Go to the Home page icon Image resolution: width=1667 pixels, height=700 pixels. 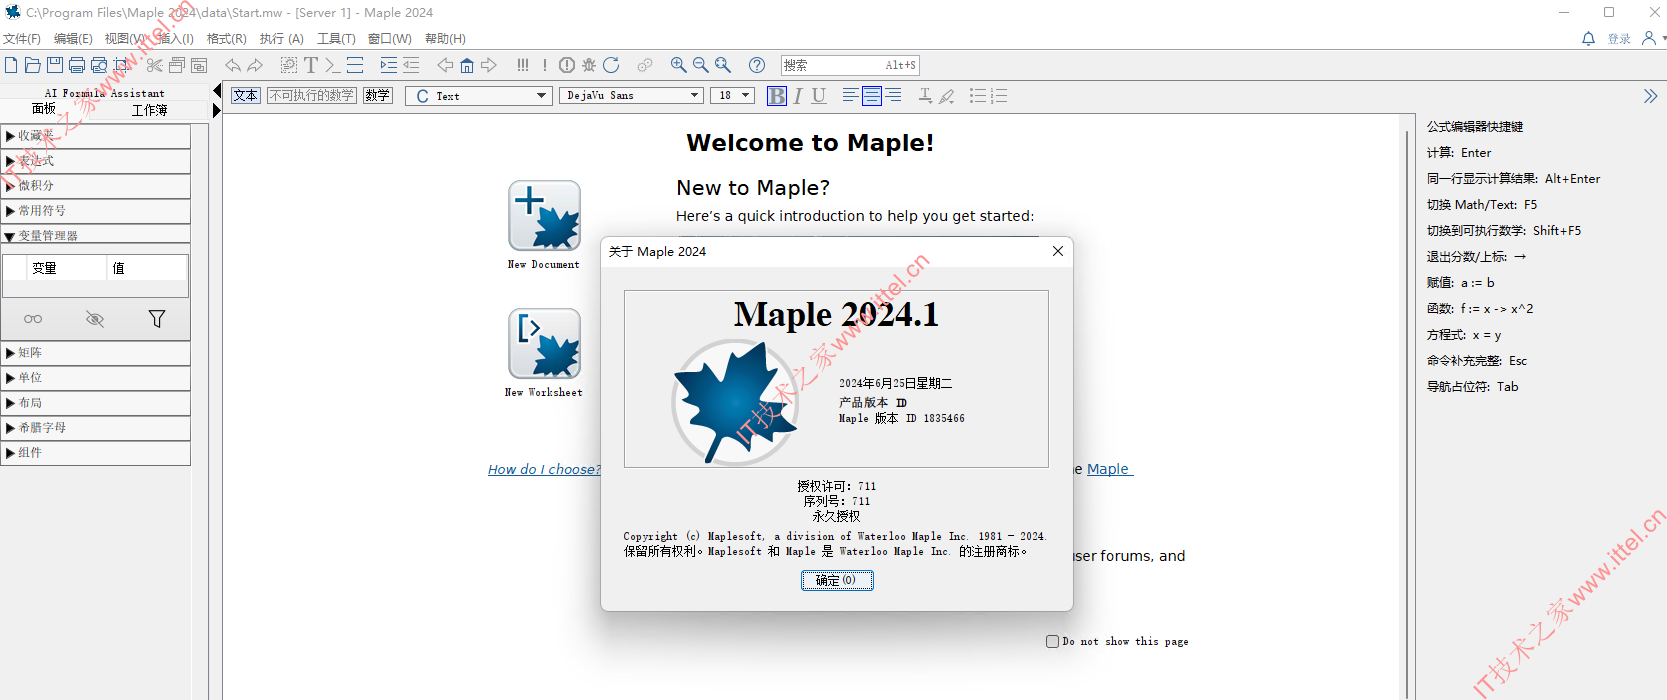tap(467, 65)
